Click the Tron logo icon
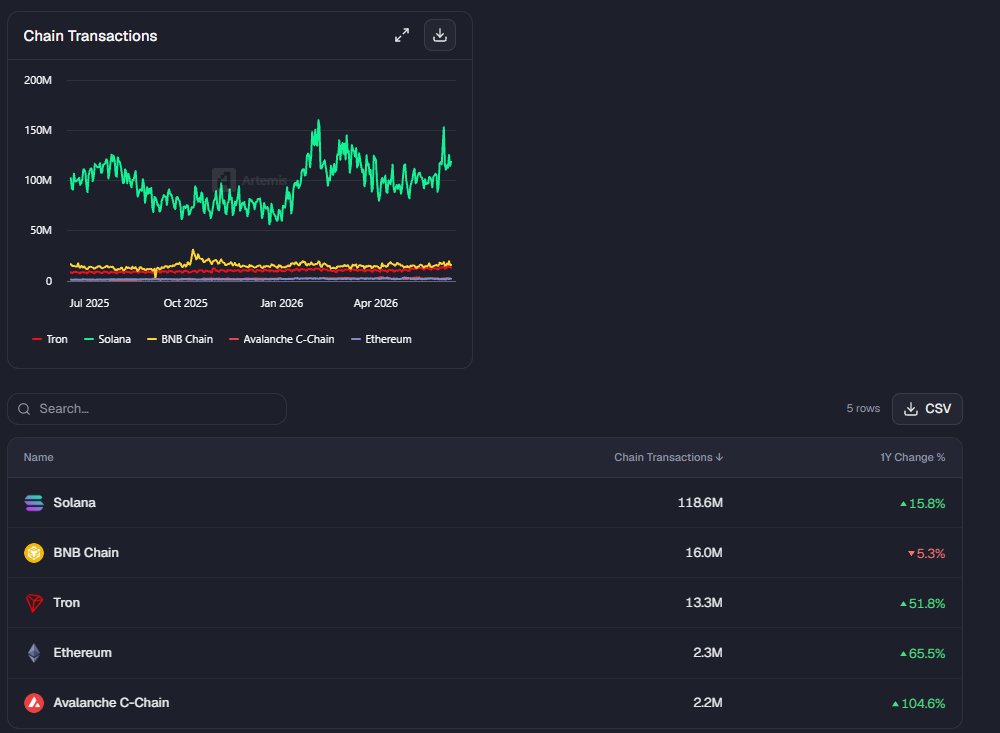 [34, 603]
